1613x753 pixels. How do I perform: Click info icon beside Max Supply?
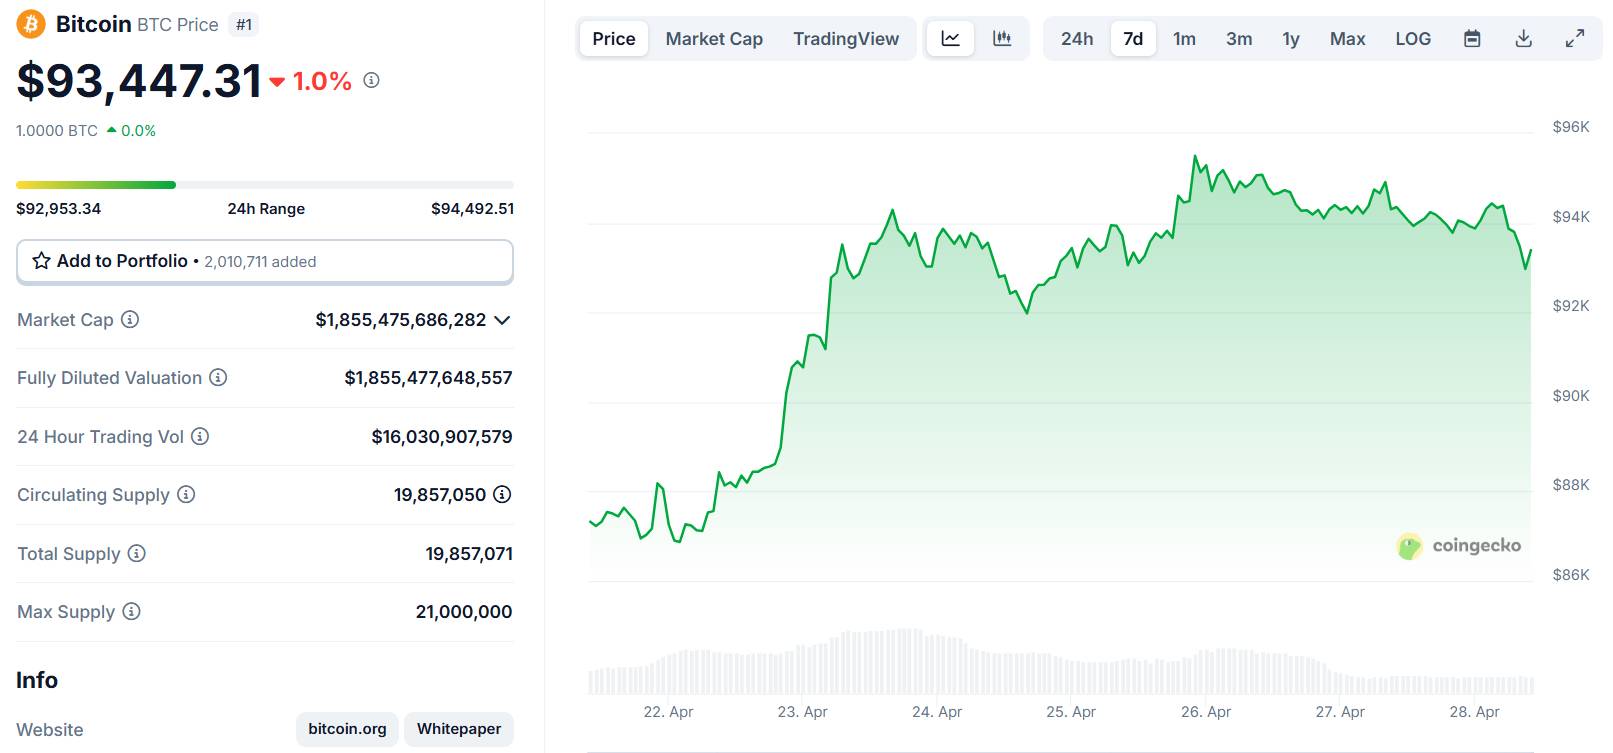131,611
